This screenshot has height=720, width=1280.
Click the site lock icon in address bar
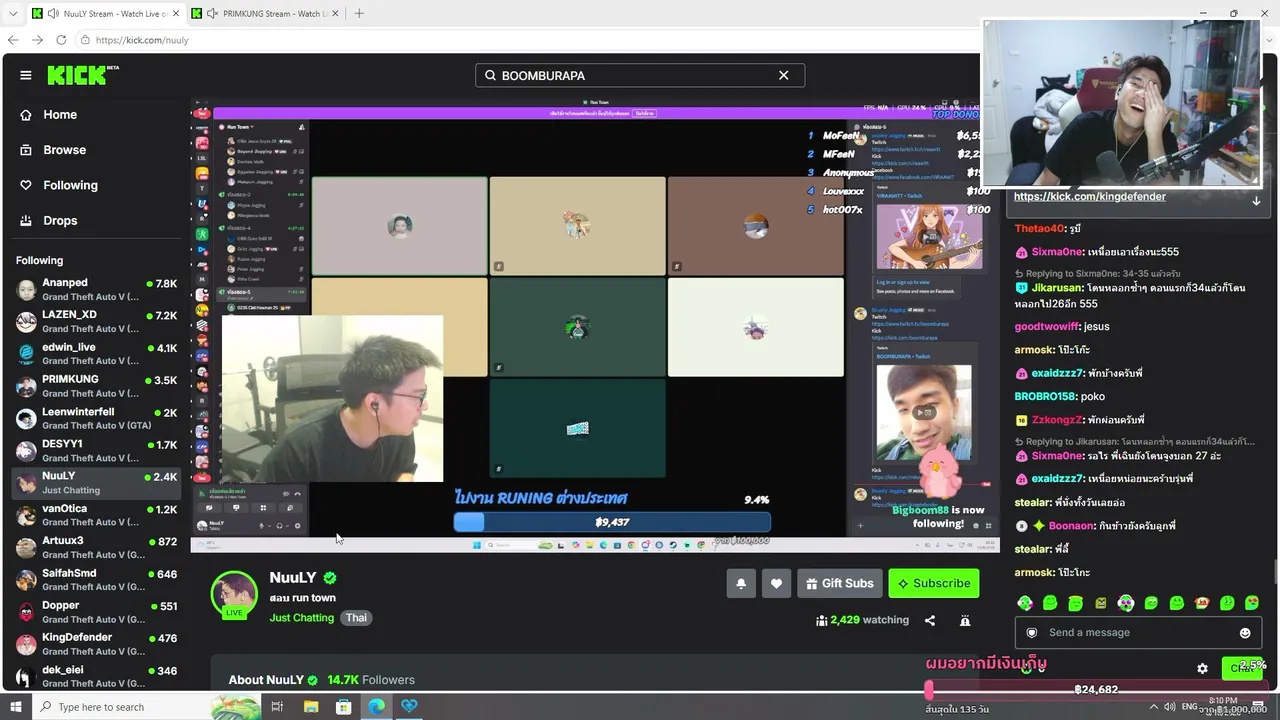click(x=86, y=40)
